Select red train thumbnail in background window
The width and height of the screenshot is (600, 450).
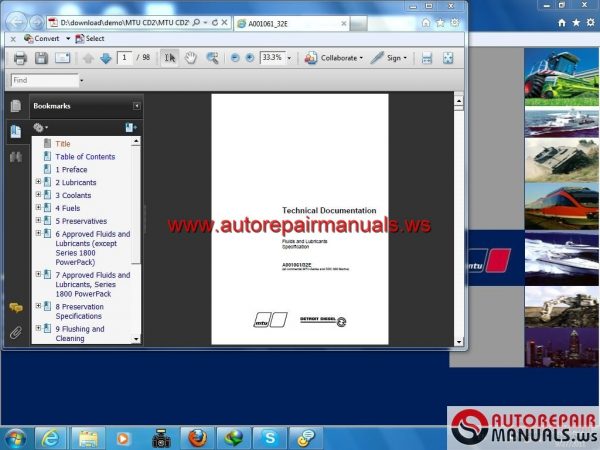click(561, 207)
